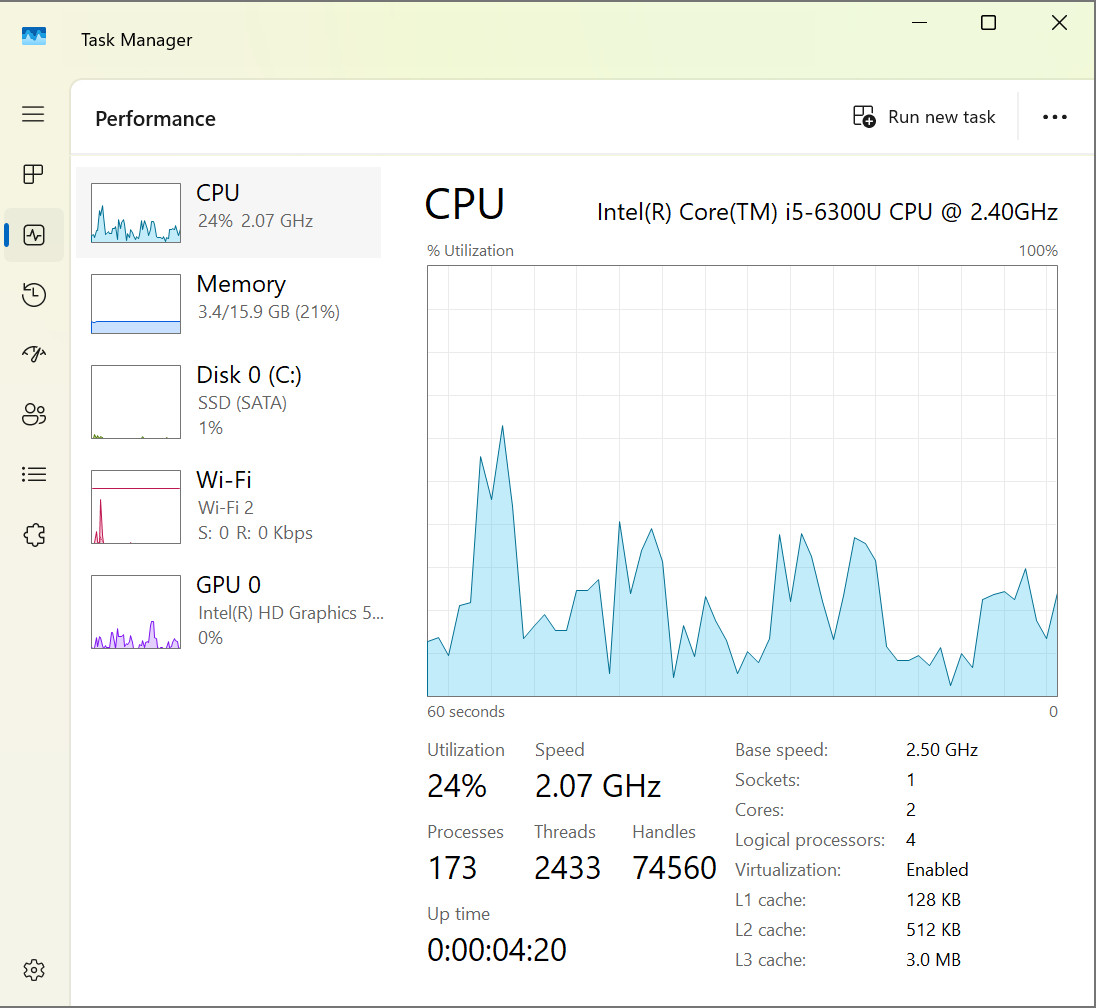Click the Task Manager app icon

(34, 36)
